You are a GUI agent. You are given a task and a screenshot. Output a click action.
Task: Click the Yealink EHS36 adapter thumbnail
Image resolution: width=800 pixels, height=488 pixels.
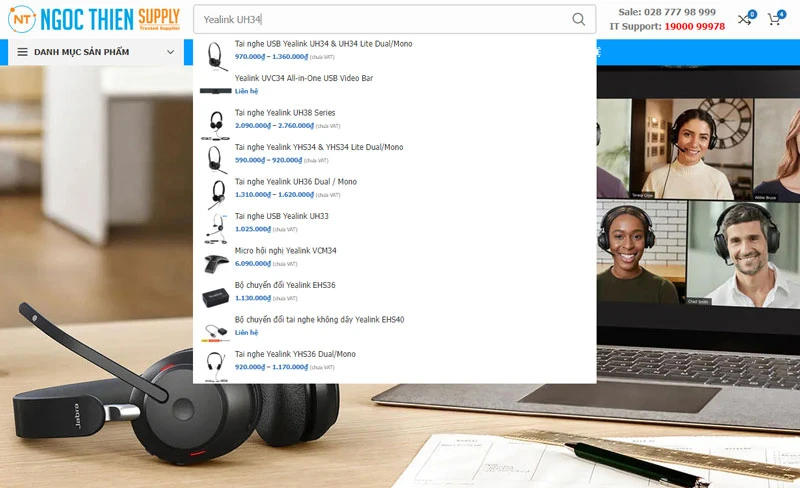[215, 295]
